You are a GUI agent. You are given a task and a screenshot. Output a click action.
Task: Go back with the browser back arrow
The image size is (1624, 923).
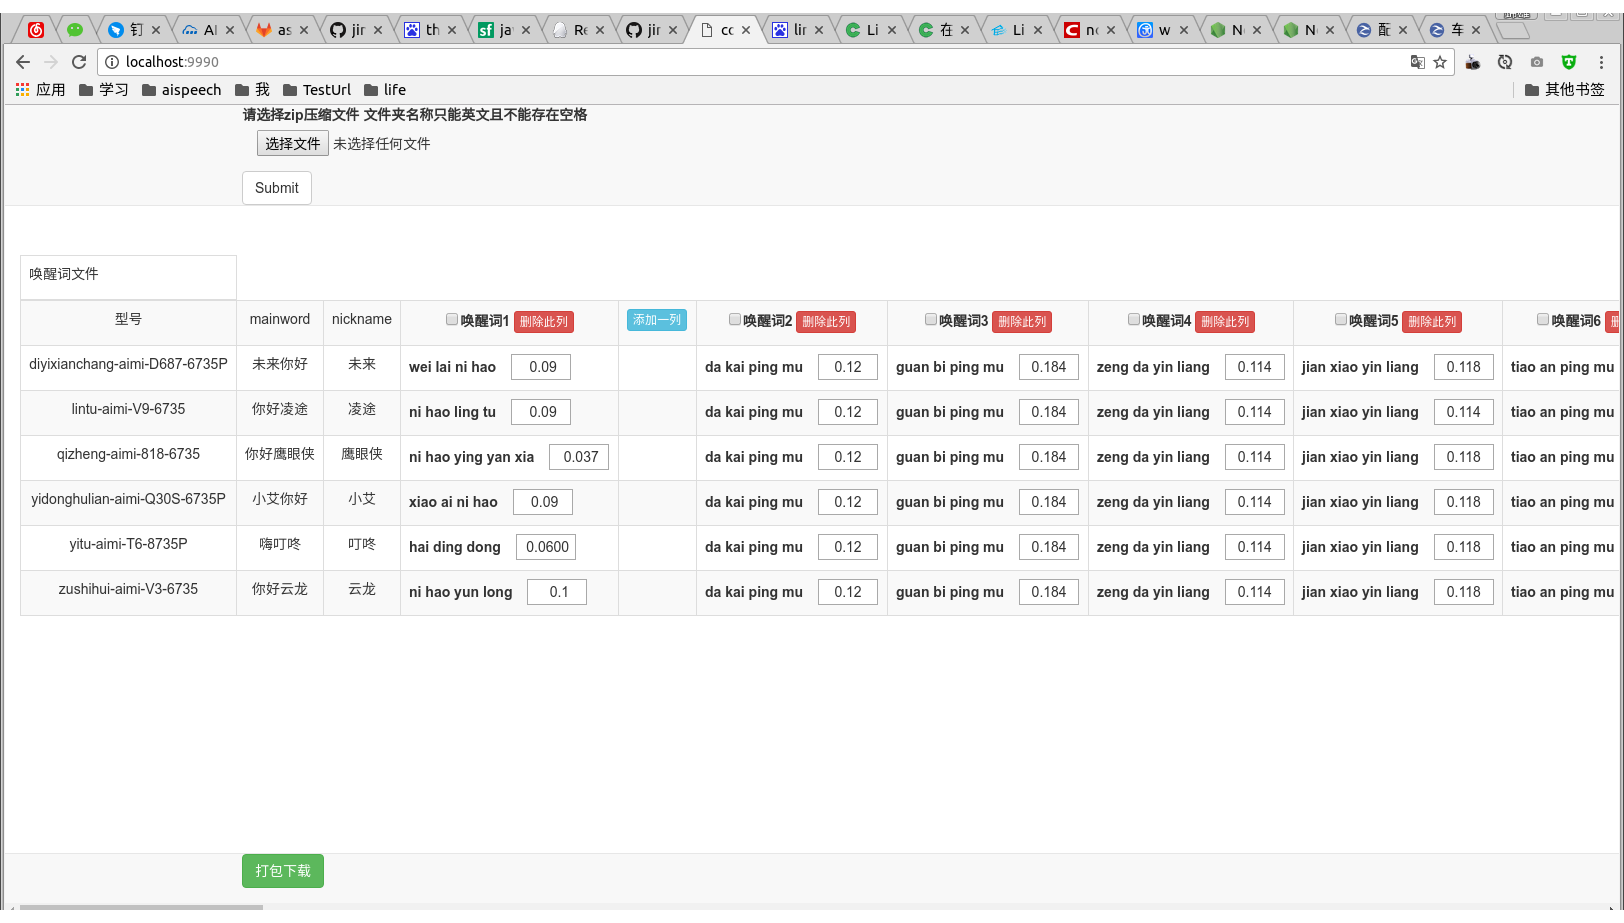(23, 62)
